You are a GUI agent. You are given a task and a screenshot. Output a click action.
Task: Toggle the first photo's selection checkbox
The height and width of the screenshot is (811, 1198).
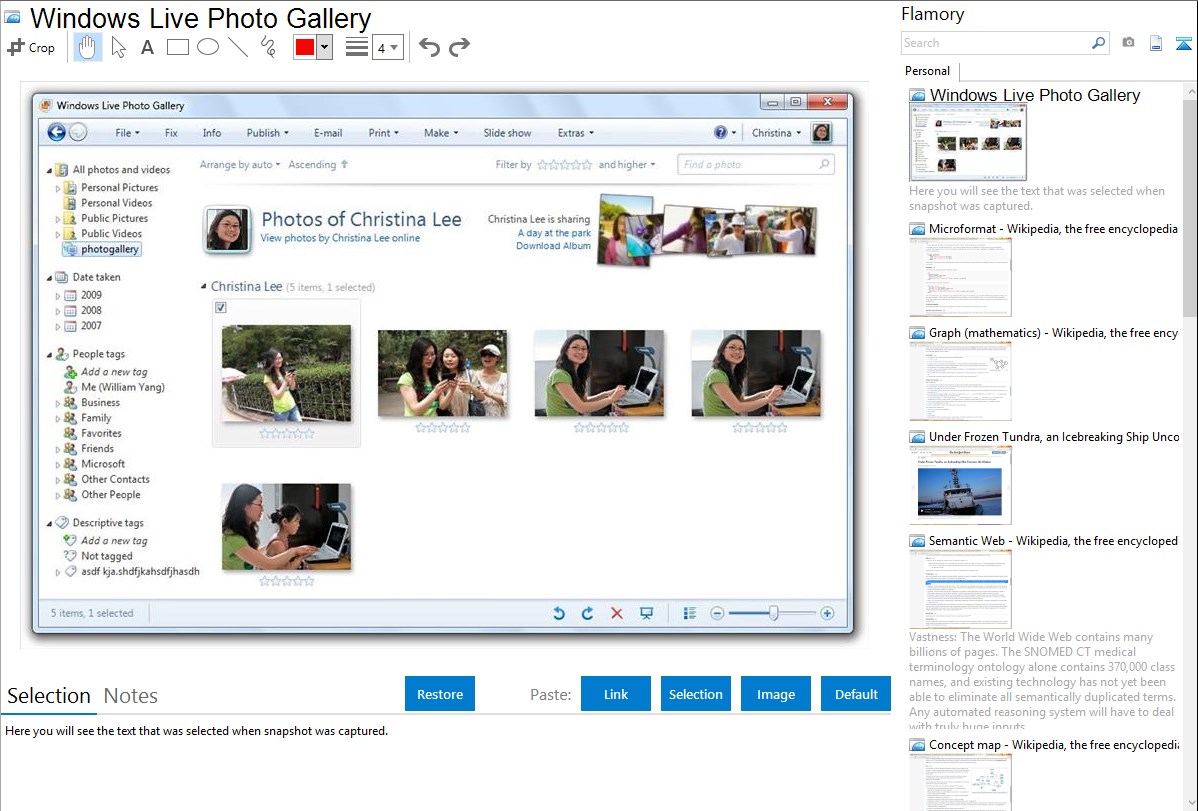(221, 307)
